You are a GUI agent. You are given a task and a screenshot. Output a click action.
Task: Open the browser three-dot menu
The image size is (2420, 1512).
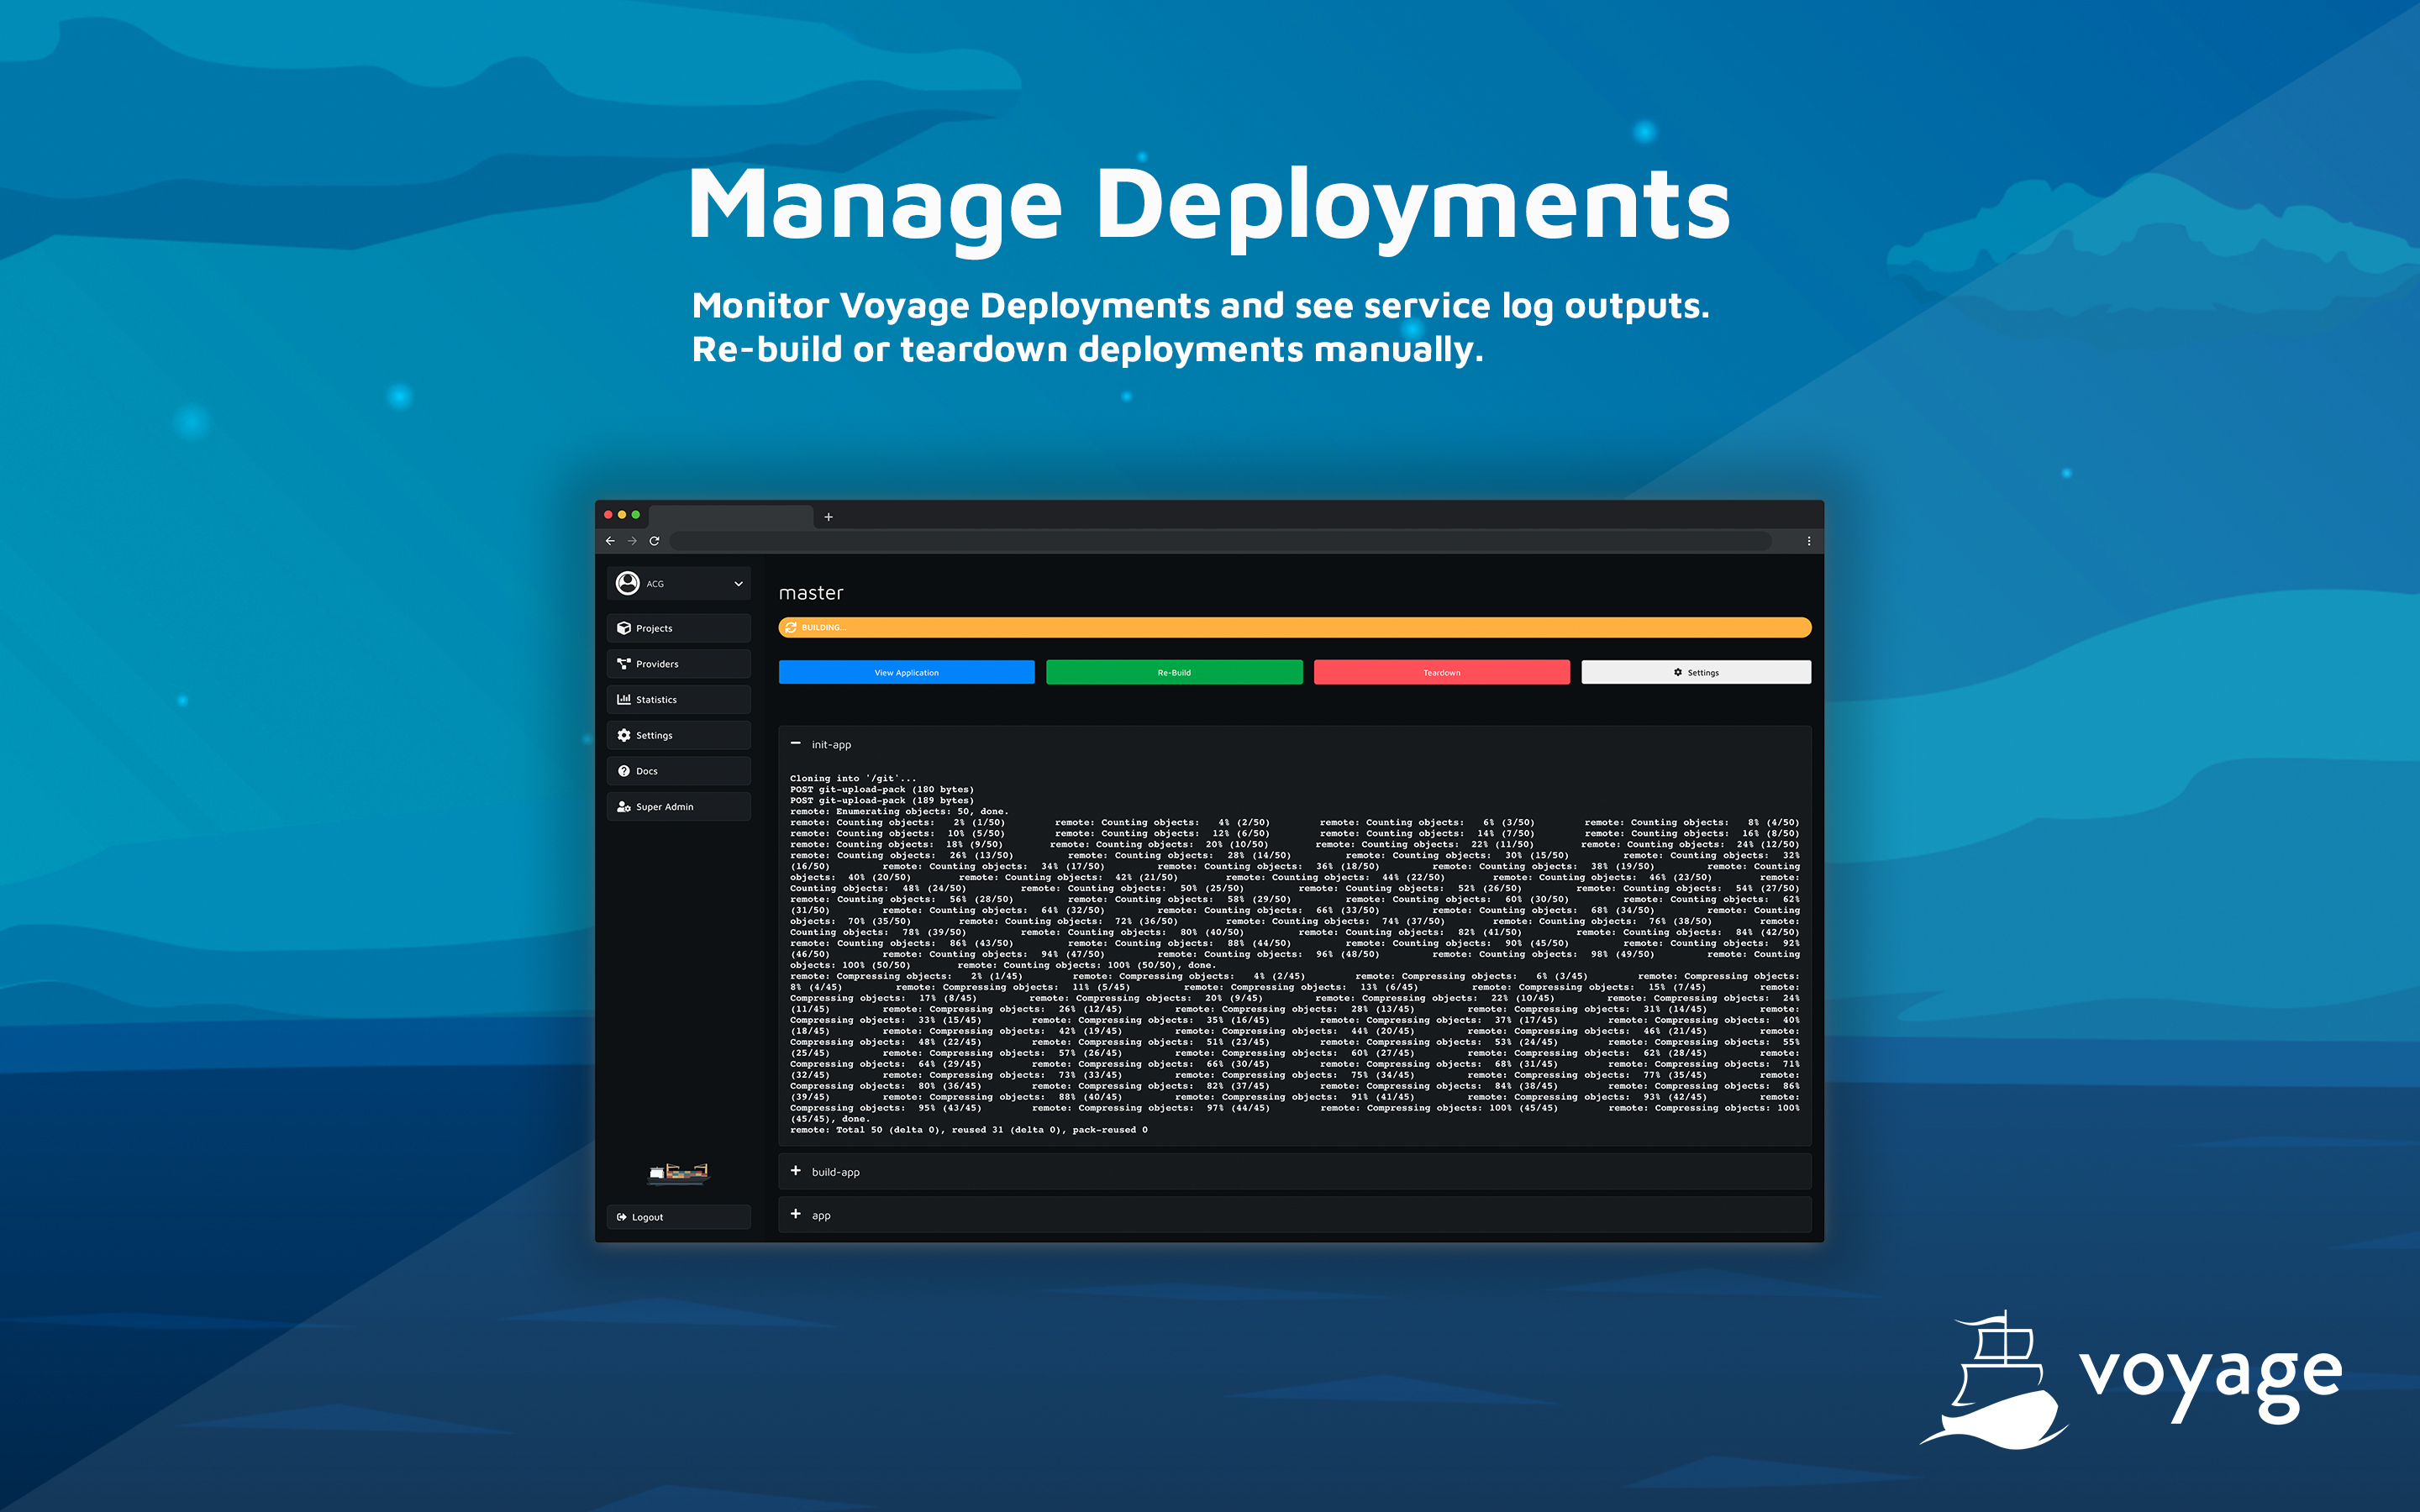(1808, 541)
